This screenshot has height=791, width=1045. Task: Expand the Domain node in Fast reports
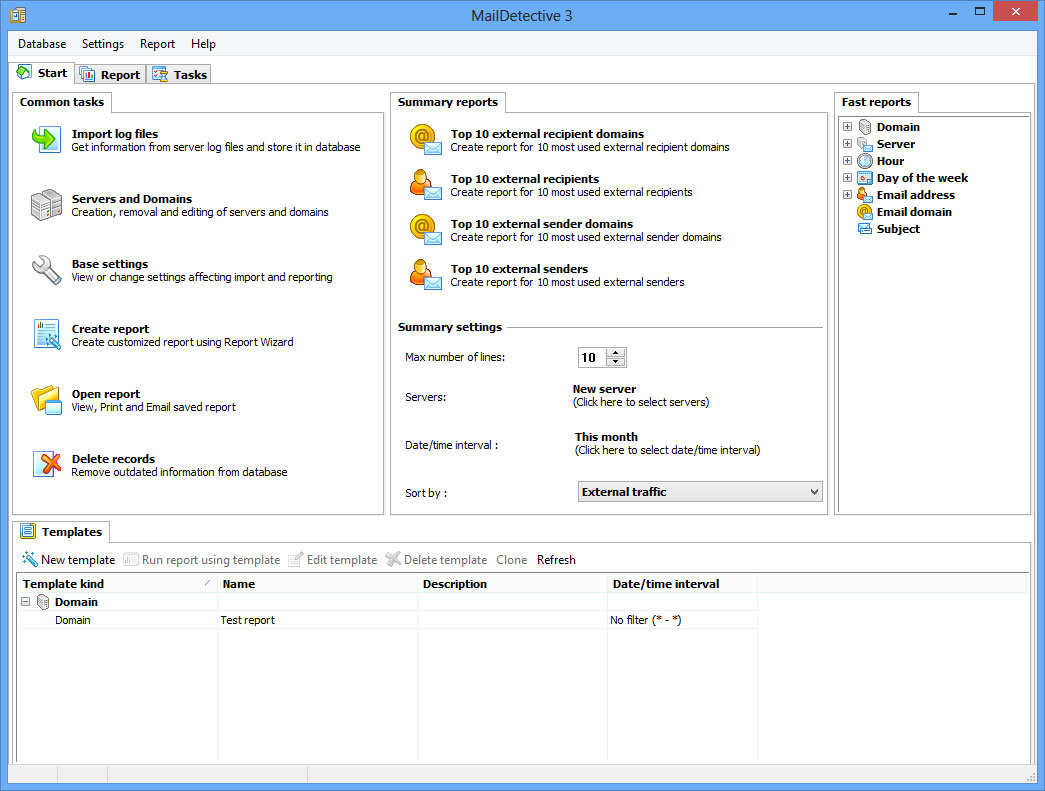tap(847, 127)
